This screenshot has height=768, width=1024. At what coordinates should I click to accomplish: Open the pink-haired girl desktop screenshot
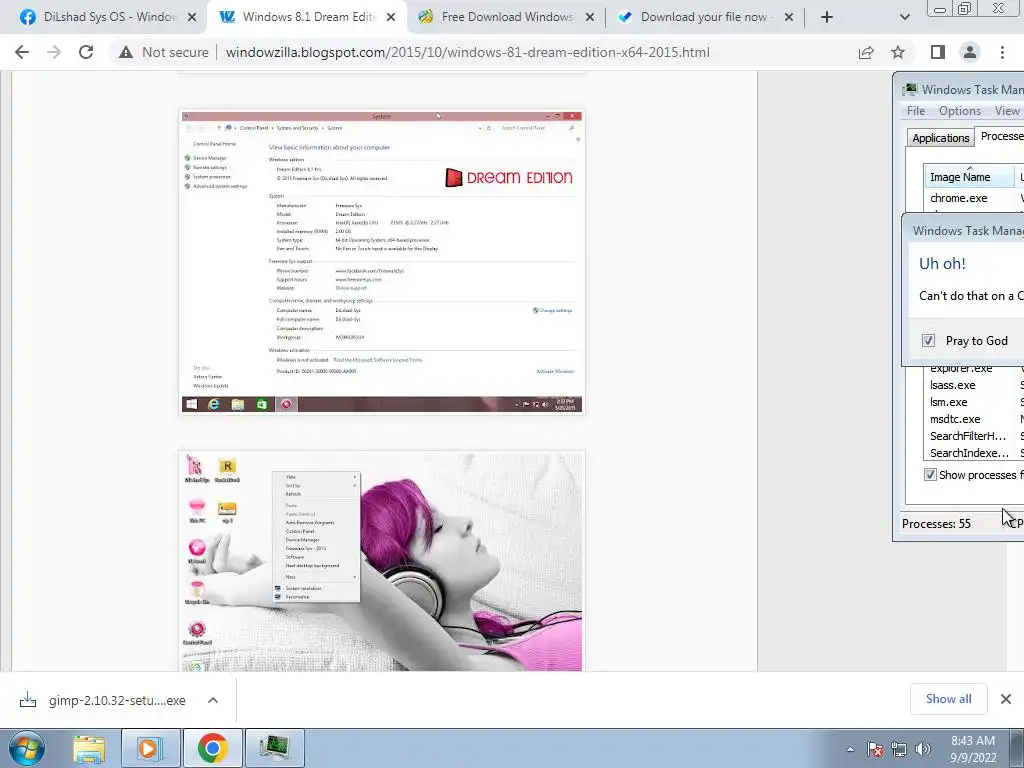[382, 561]
